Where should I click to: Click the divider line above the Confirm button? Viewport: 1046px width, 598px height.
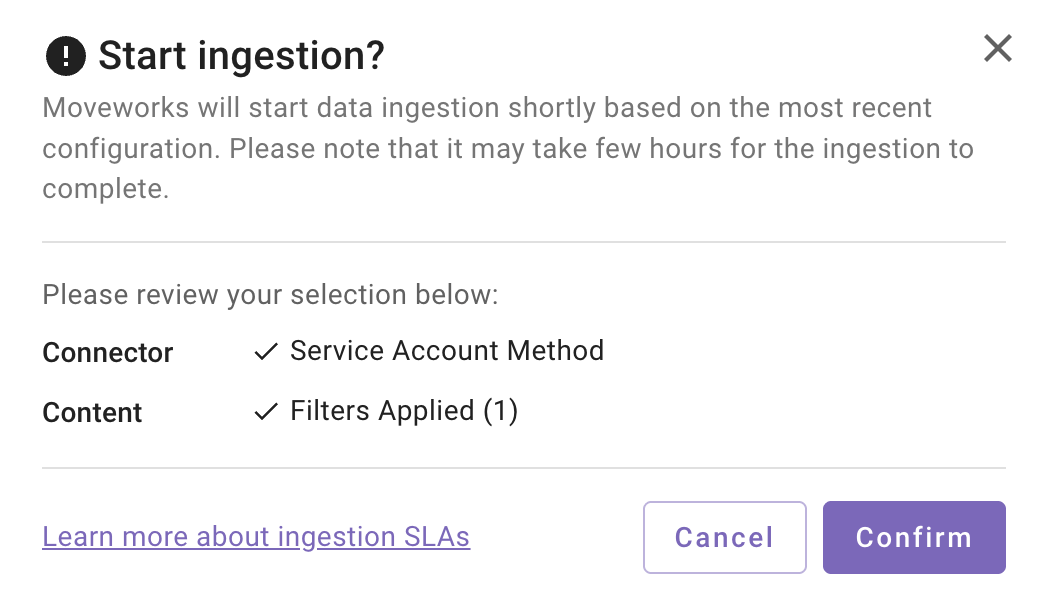[x=523, y=467]
